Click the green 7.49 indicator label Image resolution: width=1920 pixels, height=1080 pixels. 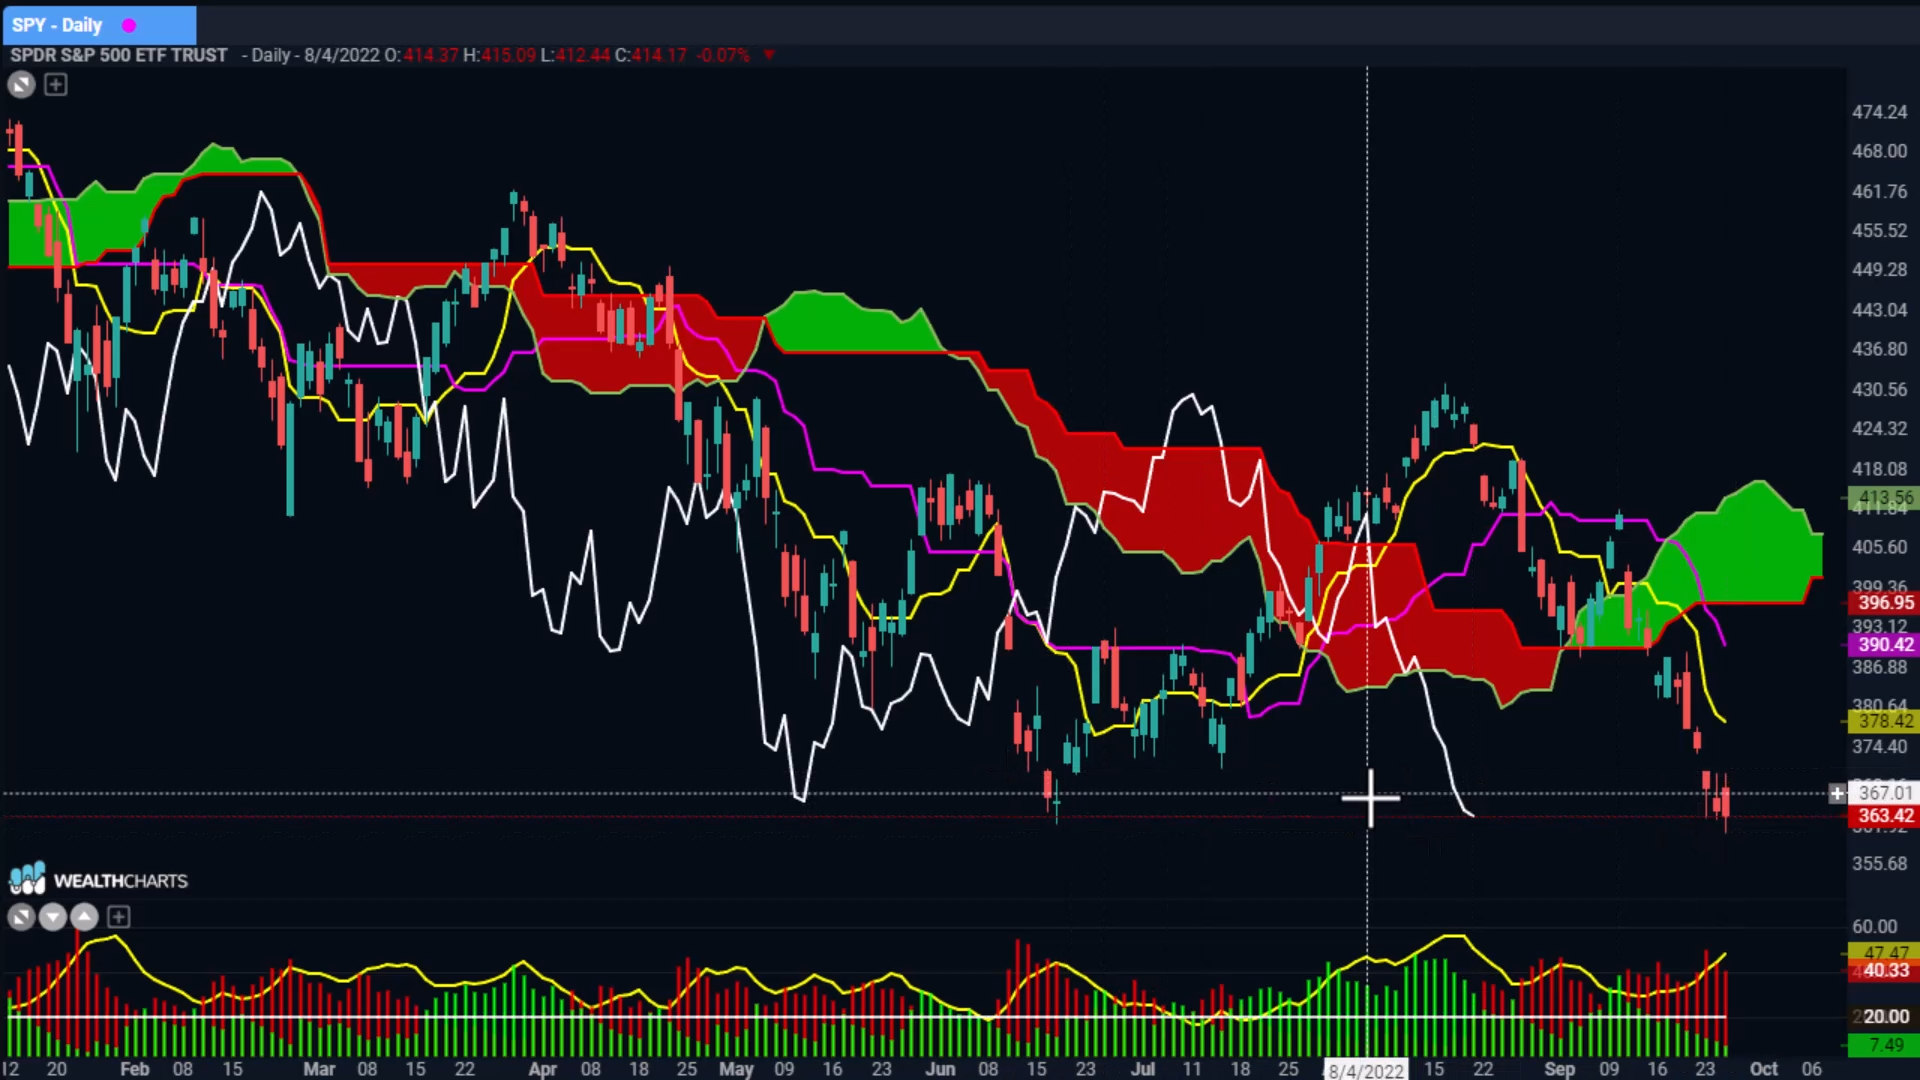1885,1045
